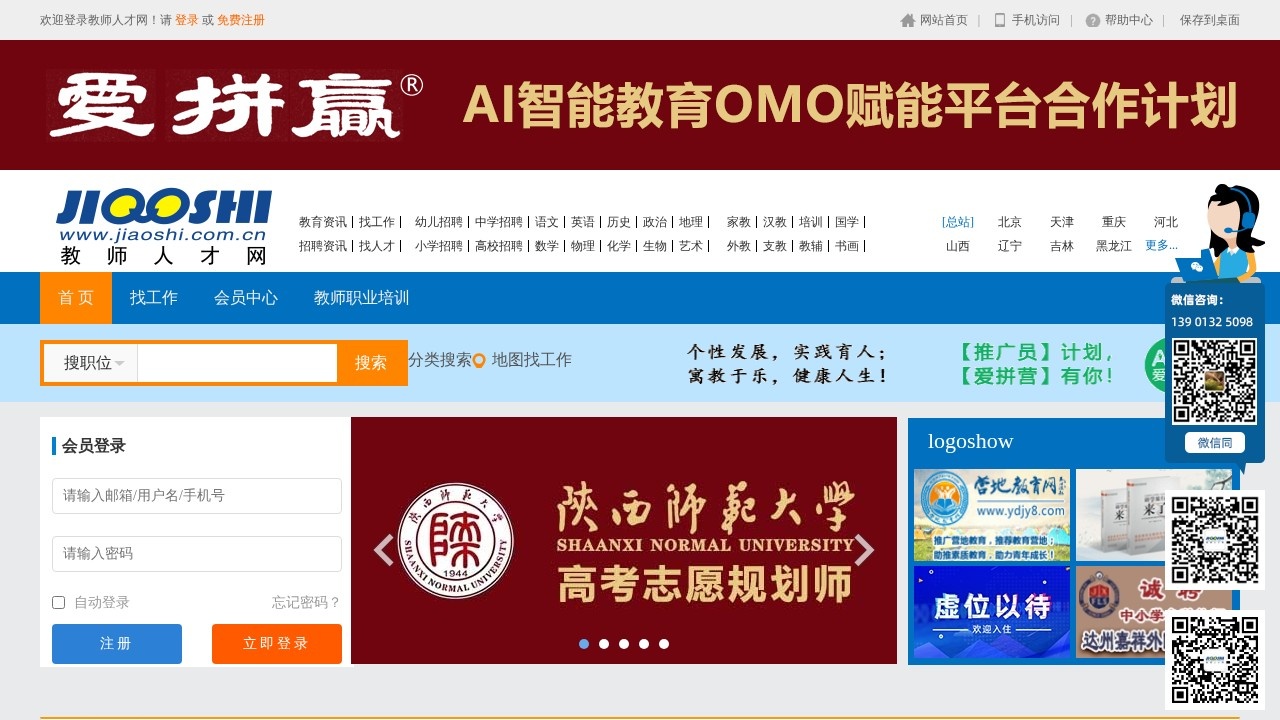Click the 微信同 button under the QR code
Image resolution: width=1280 pixels, height=720 pixels.
pyautogui.click(x=1214, y=442)
